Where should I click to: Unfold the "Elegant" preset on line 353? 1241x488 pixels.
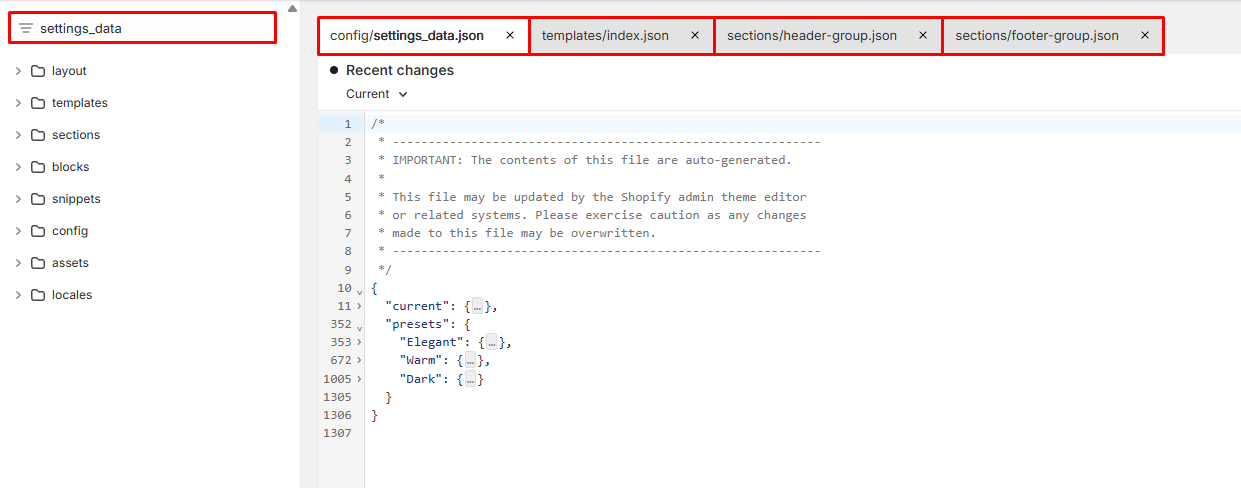coord(359,343)
